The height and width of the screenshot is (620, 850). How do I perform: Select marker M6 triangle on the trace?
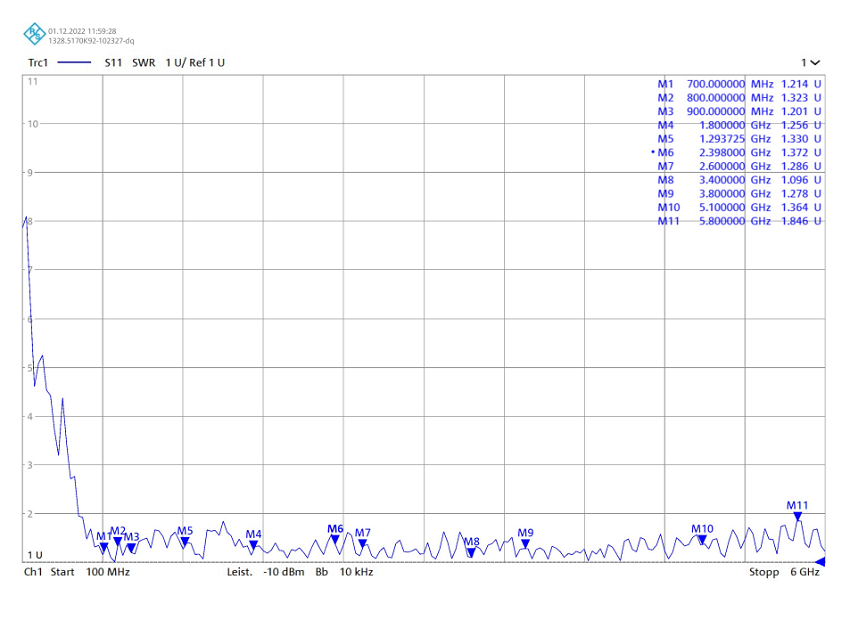[335, 539]
